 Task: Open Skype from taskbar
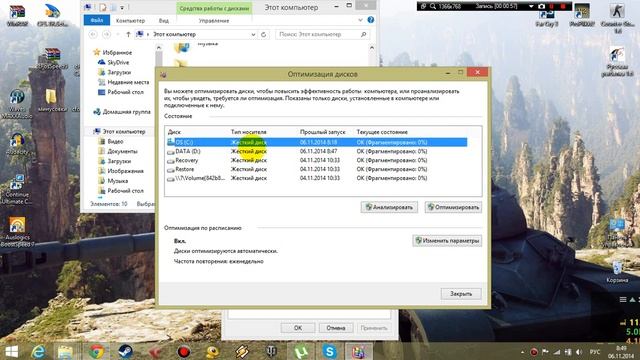329,351
